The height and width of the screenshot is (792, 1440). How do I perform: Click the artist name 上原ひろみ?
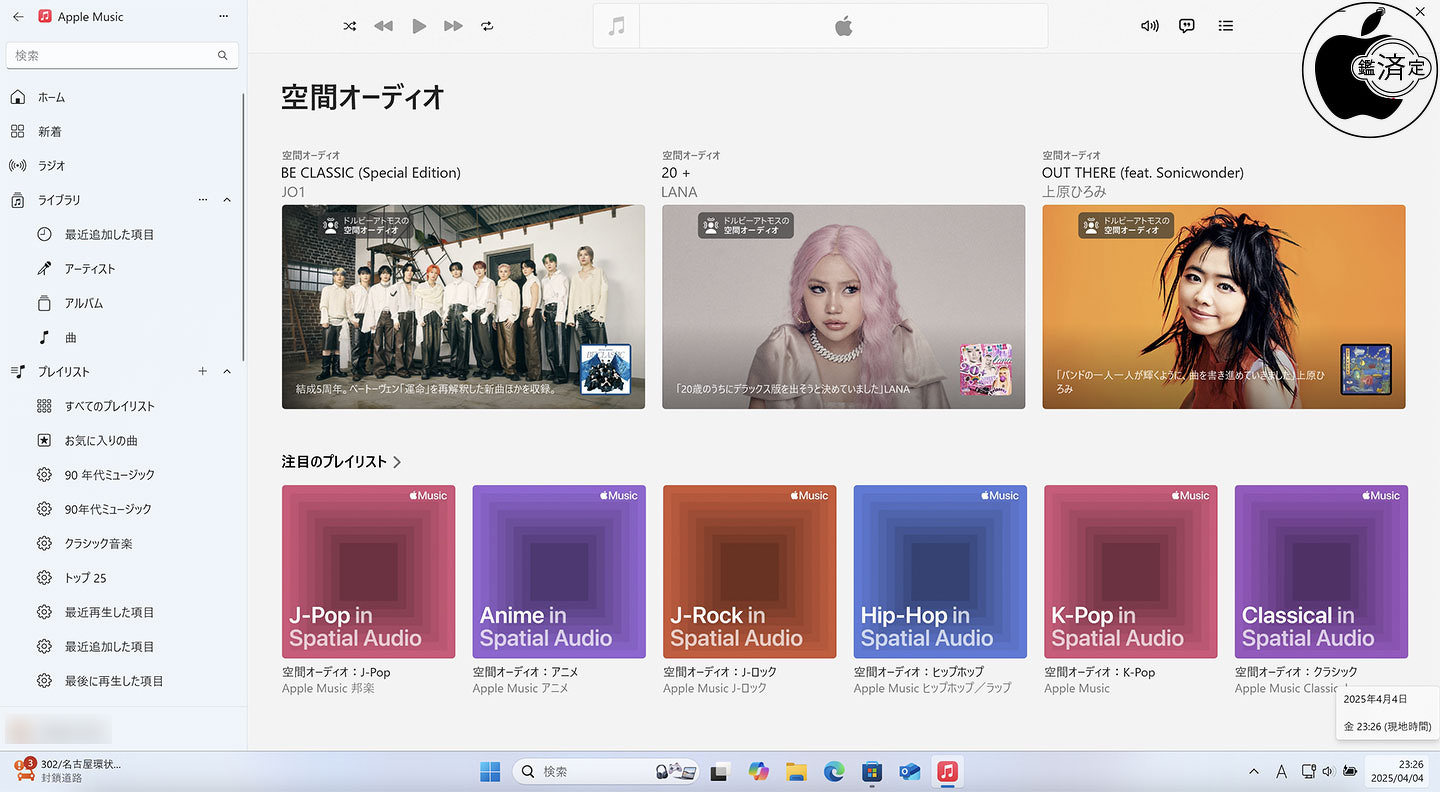tap(1075, 192)
